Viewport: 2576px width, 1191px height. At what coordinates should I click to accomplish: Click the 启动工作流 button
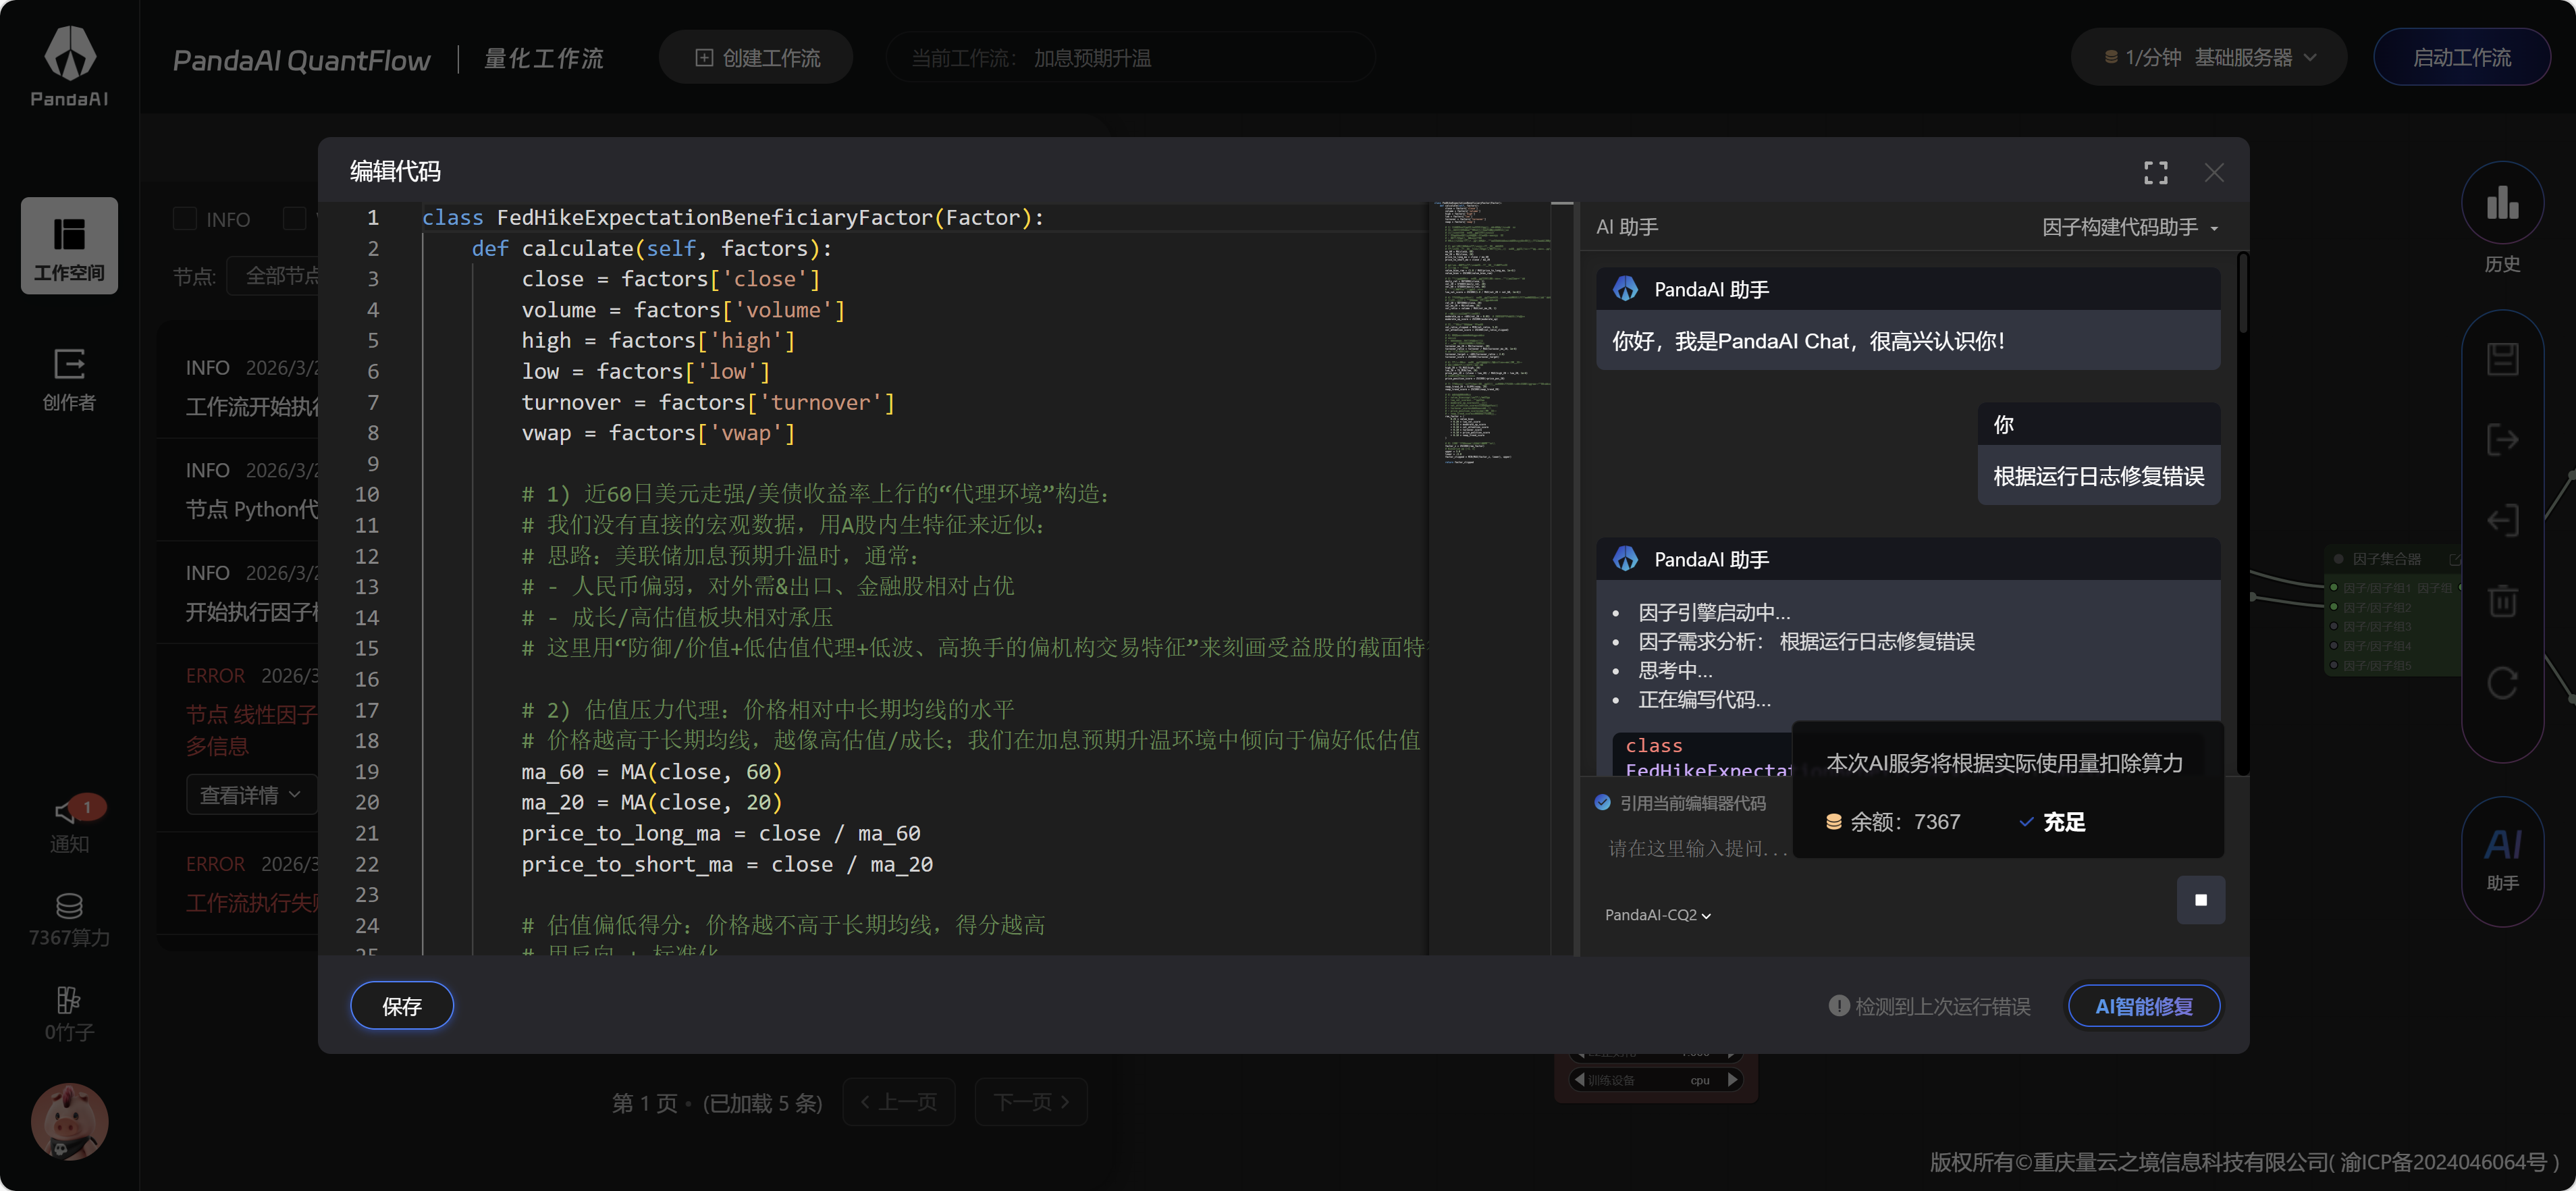point(2462,57)
